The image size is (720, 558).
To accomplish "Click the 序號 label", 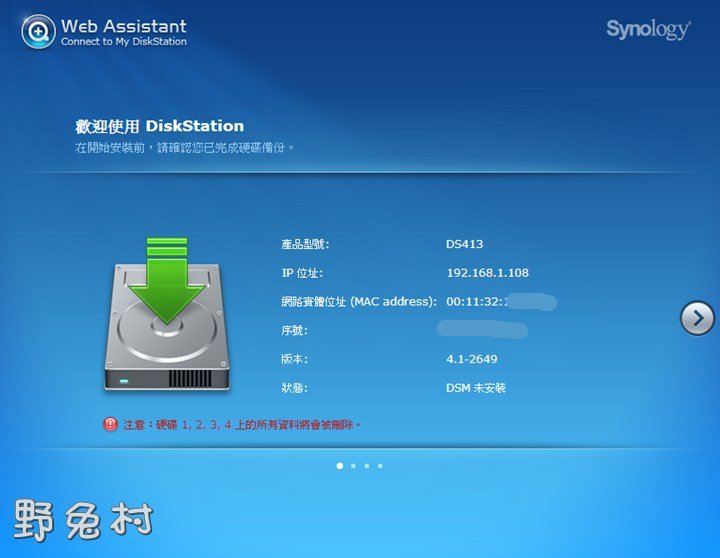I will pyautogui.click(x=294, y=330).
